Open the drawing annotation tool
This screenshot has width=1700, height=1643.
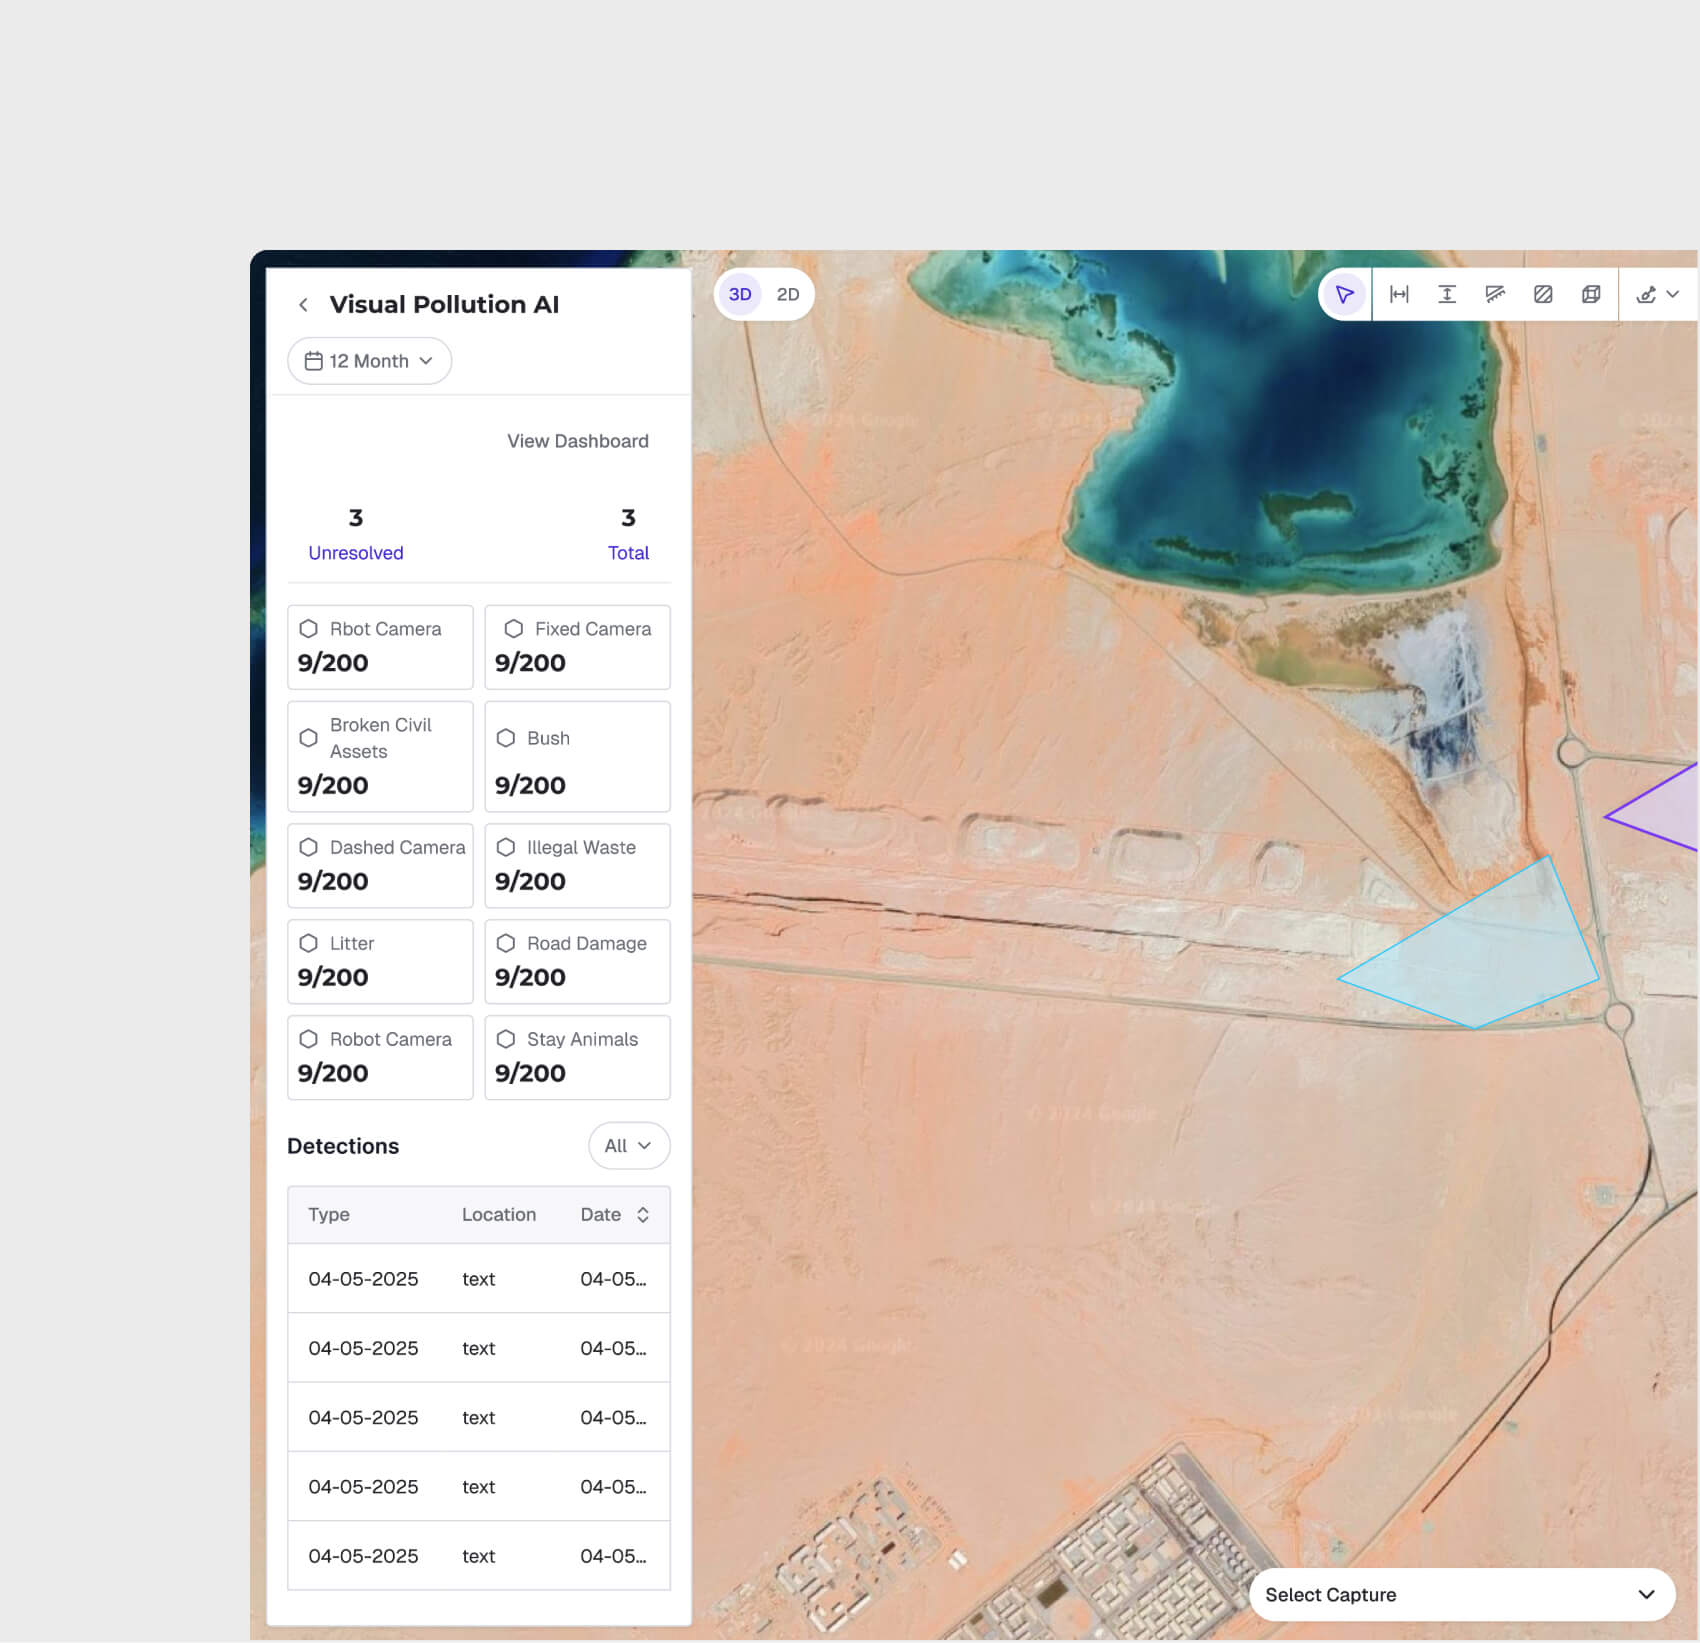click(x=1646, y=294)
